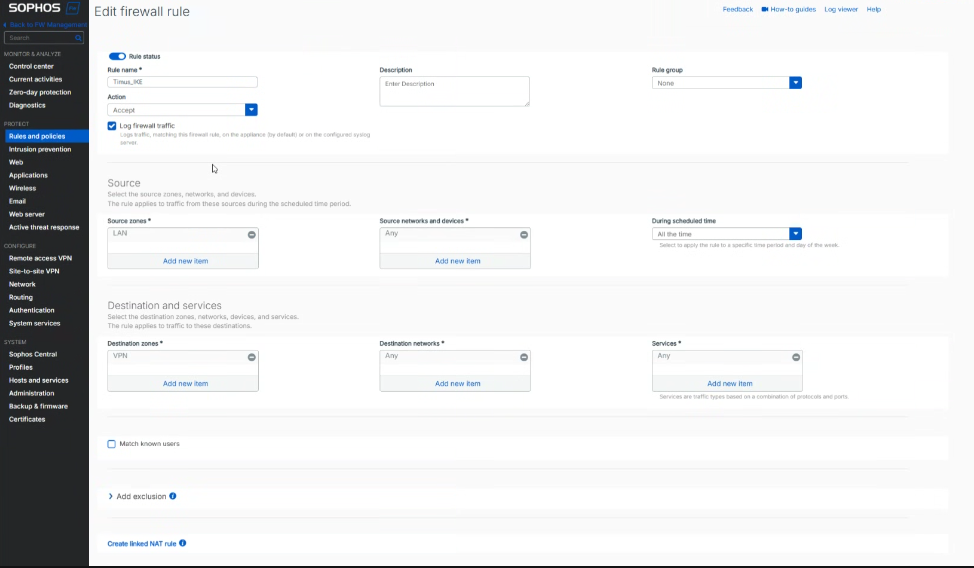Open Site-to-site VPN
Screen dimensions: 974x568
pos(34,272)
